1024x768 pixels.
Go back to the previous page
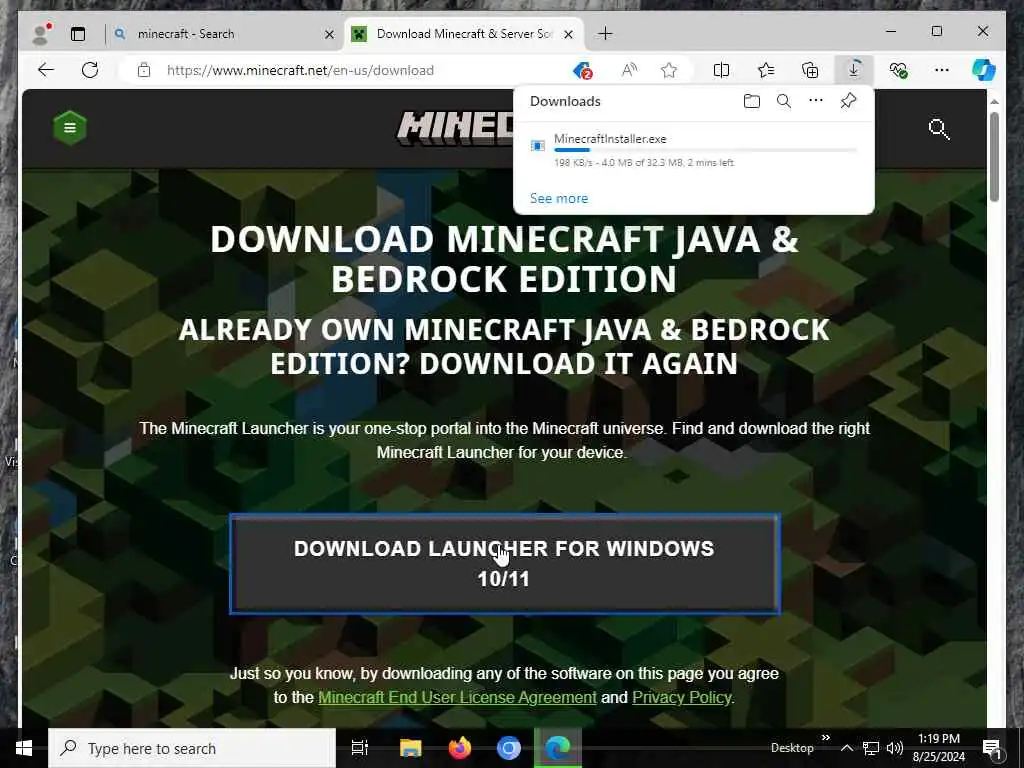point(46,70)
